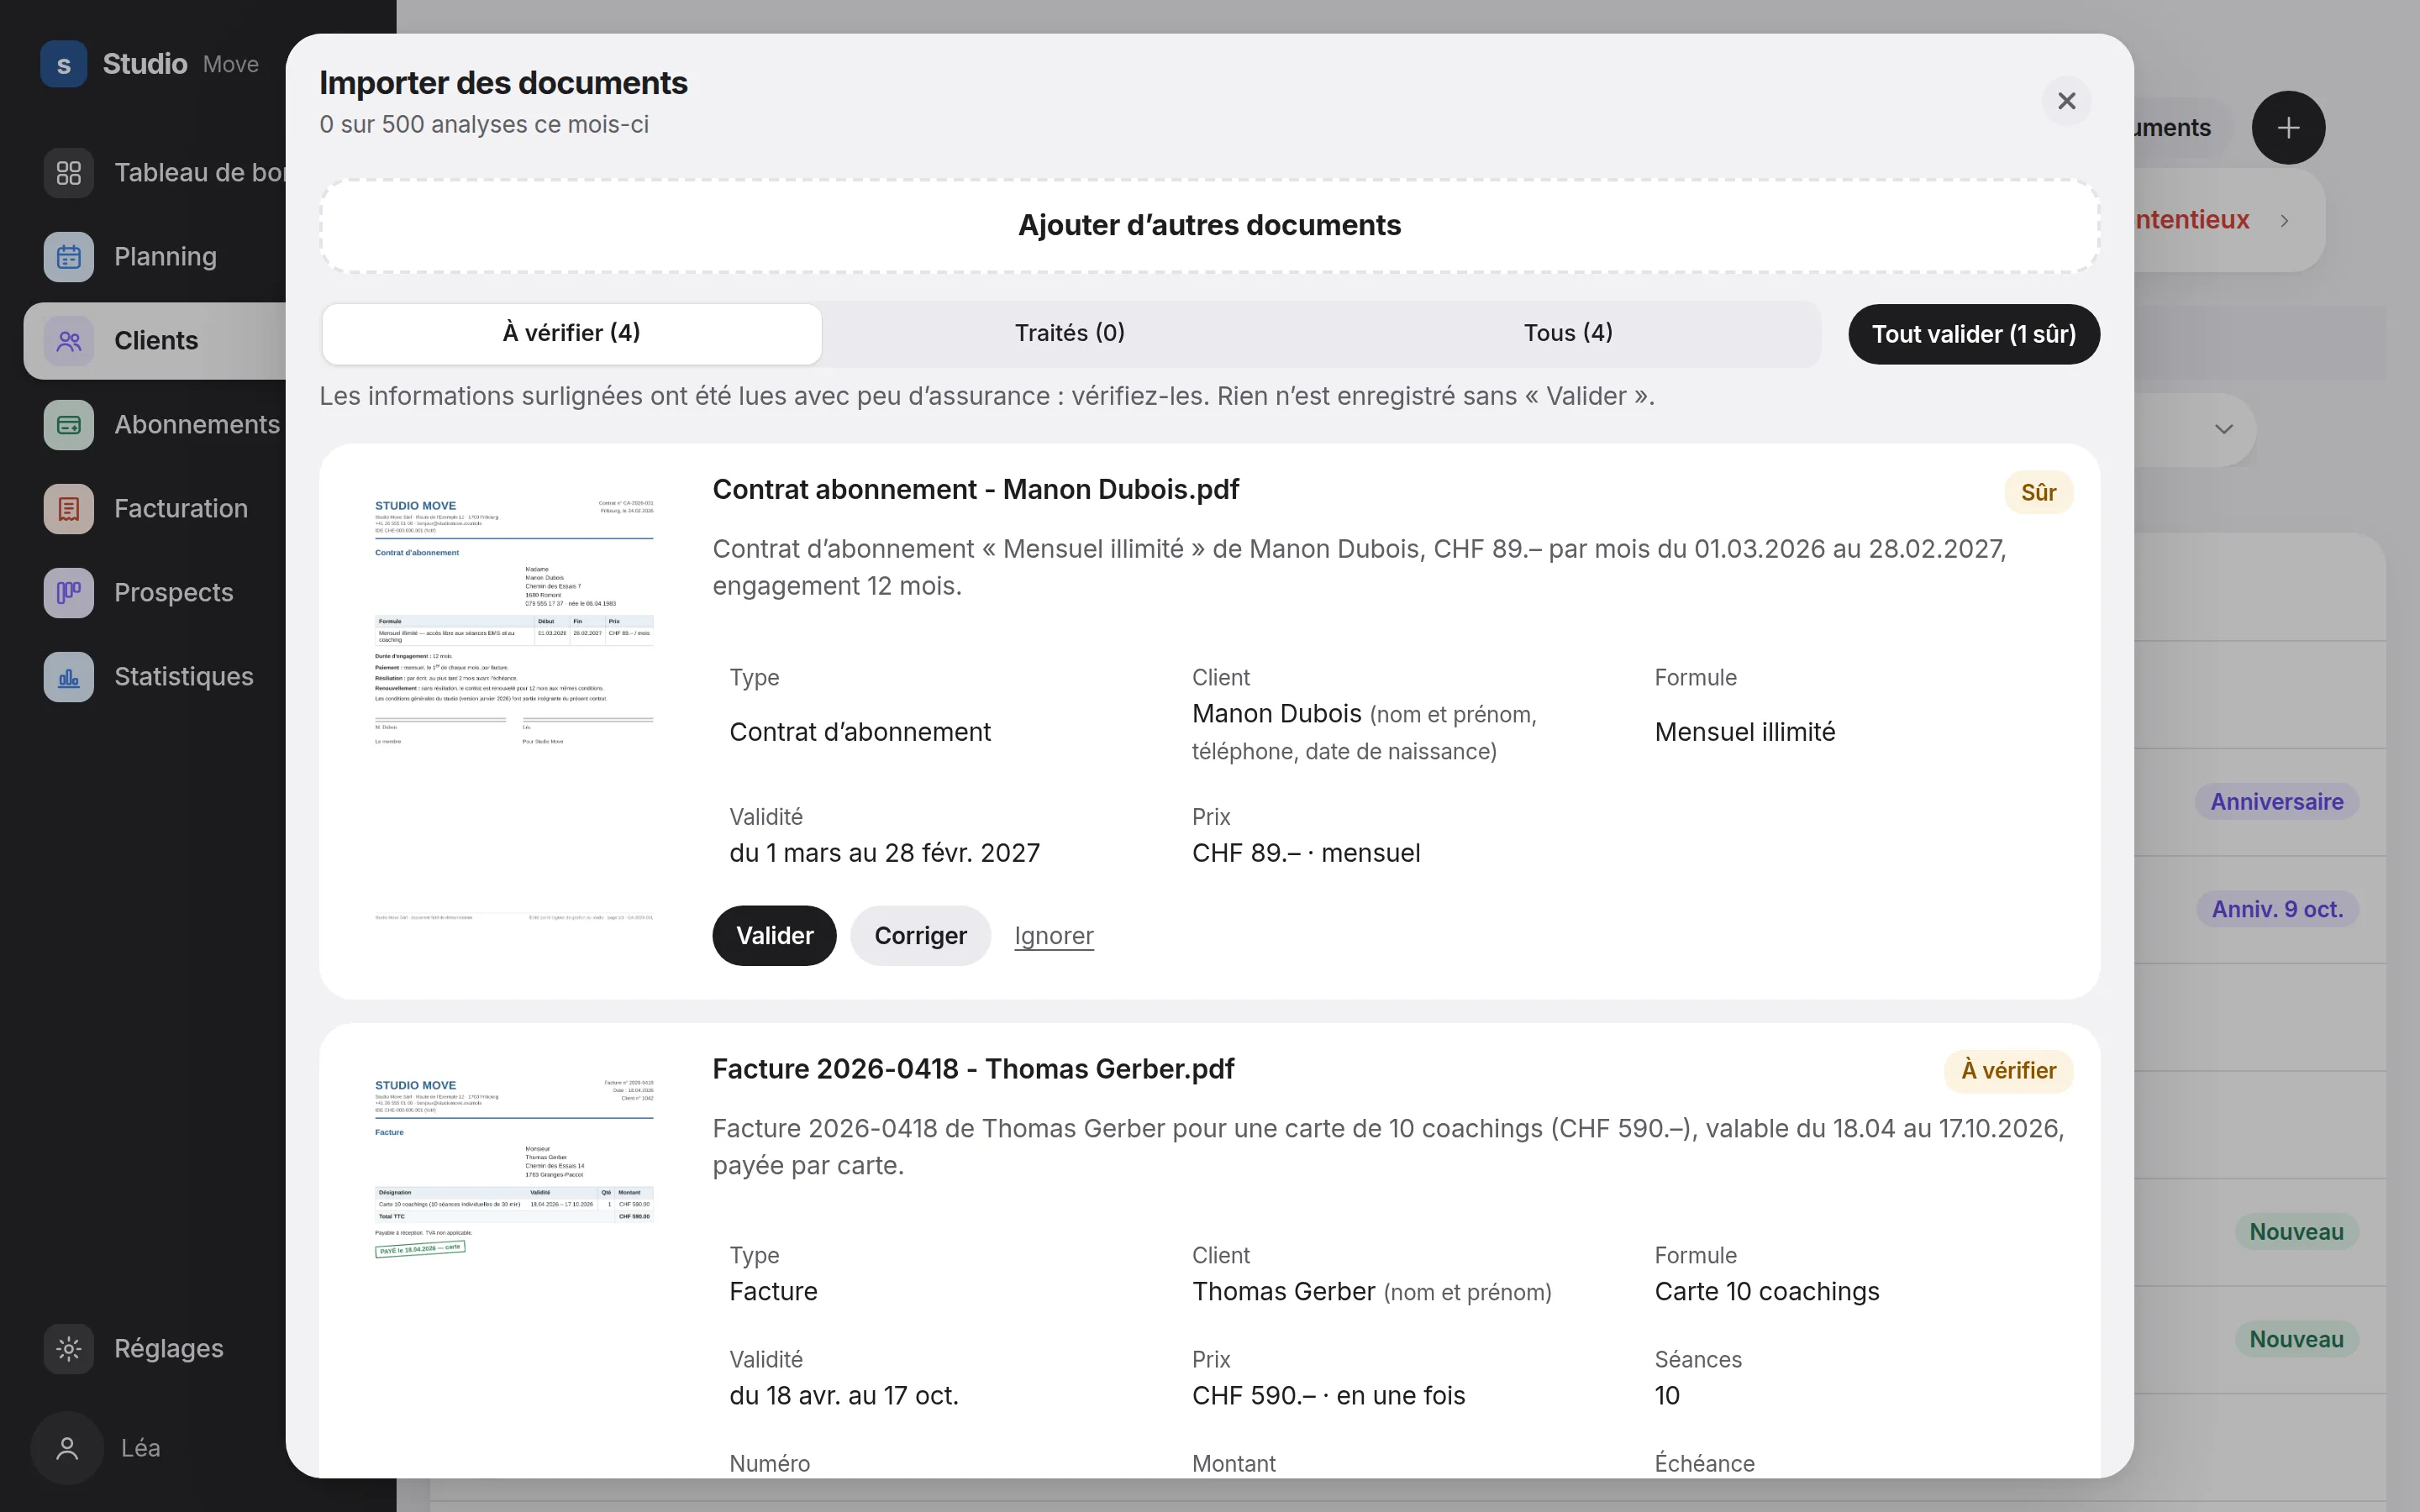Switch to the À vérifier (4) tab
Screen dimensions: 2420x1512
[x=571, y=333]
